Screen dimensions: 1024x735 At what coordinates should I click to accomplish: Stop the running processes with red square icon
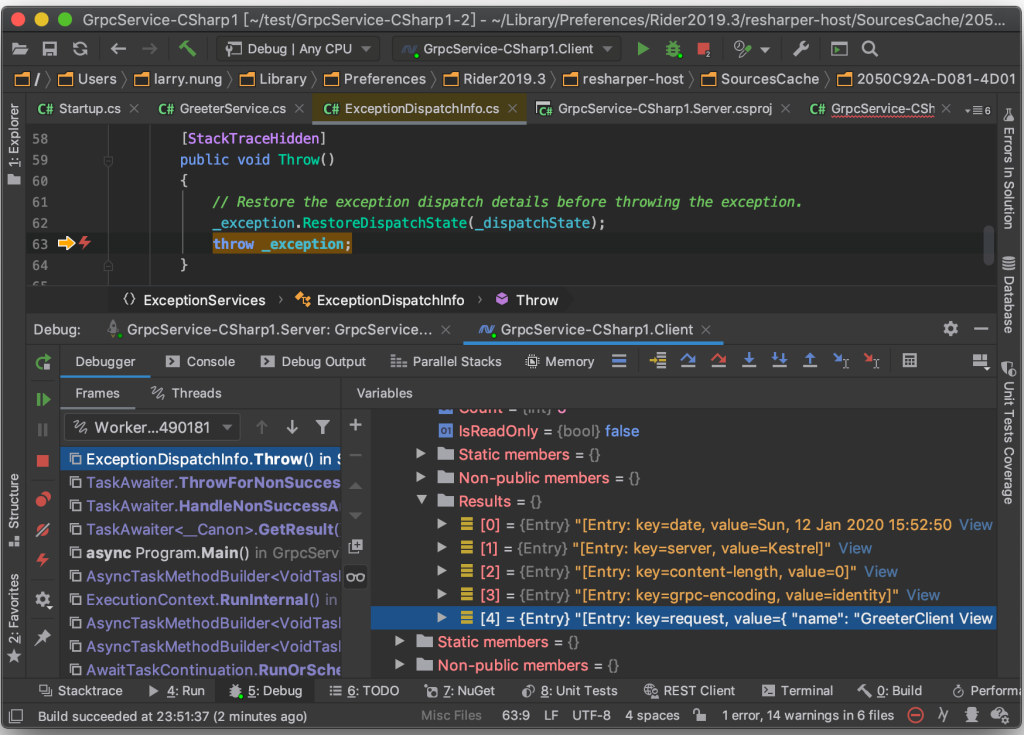tap(704, 49)
